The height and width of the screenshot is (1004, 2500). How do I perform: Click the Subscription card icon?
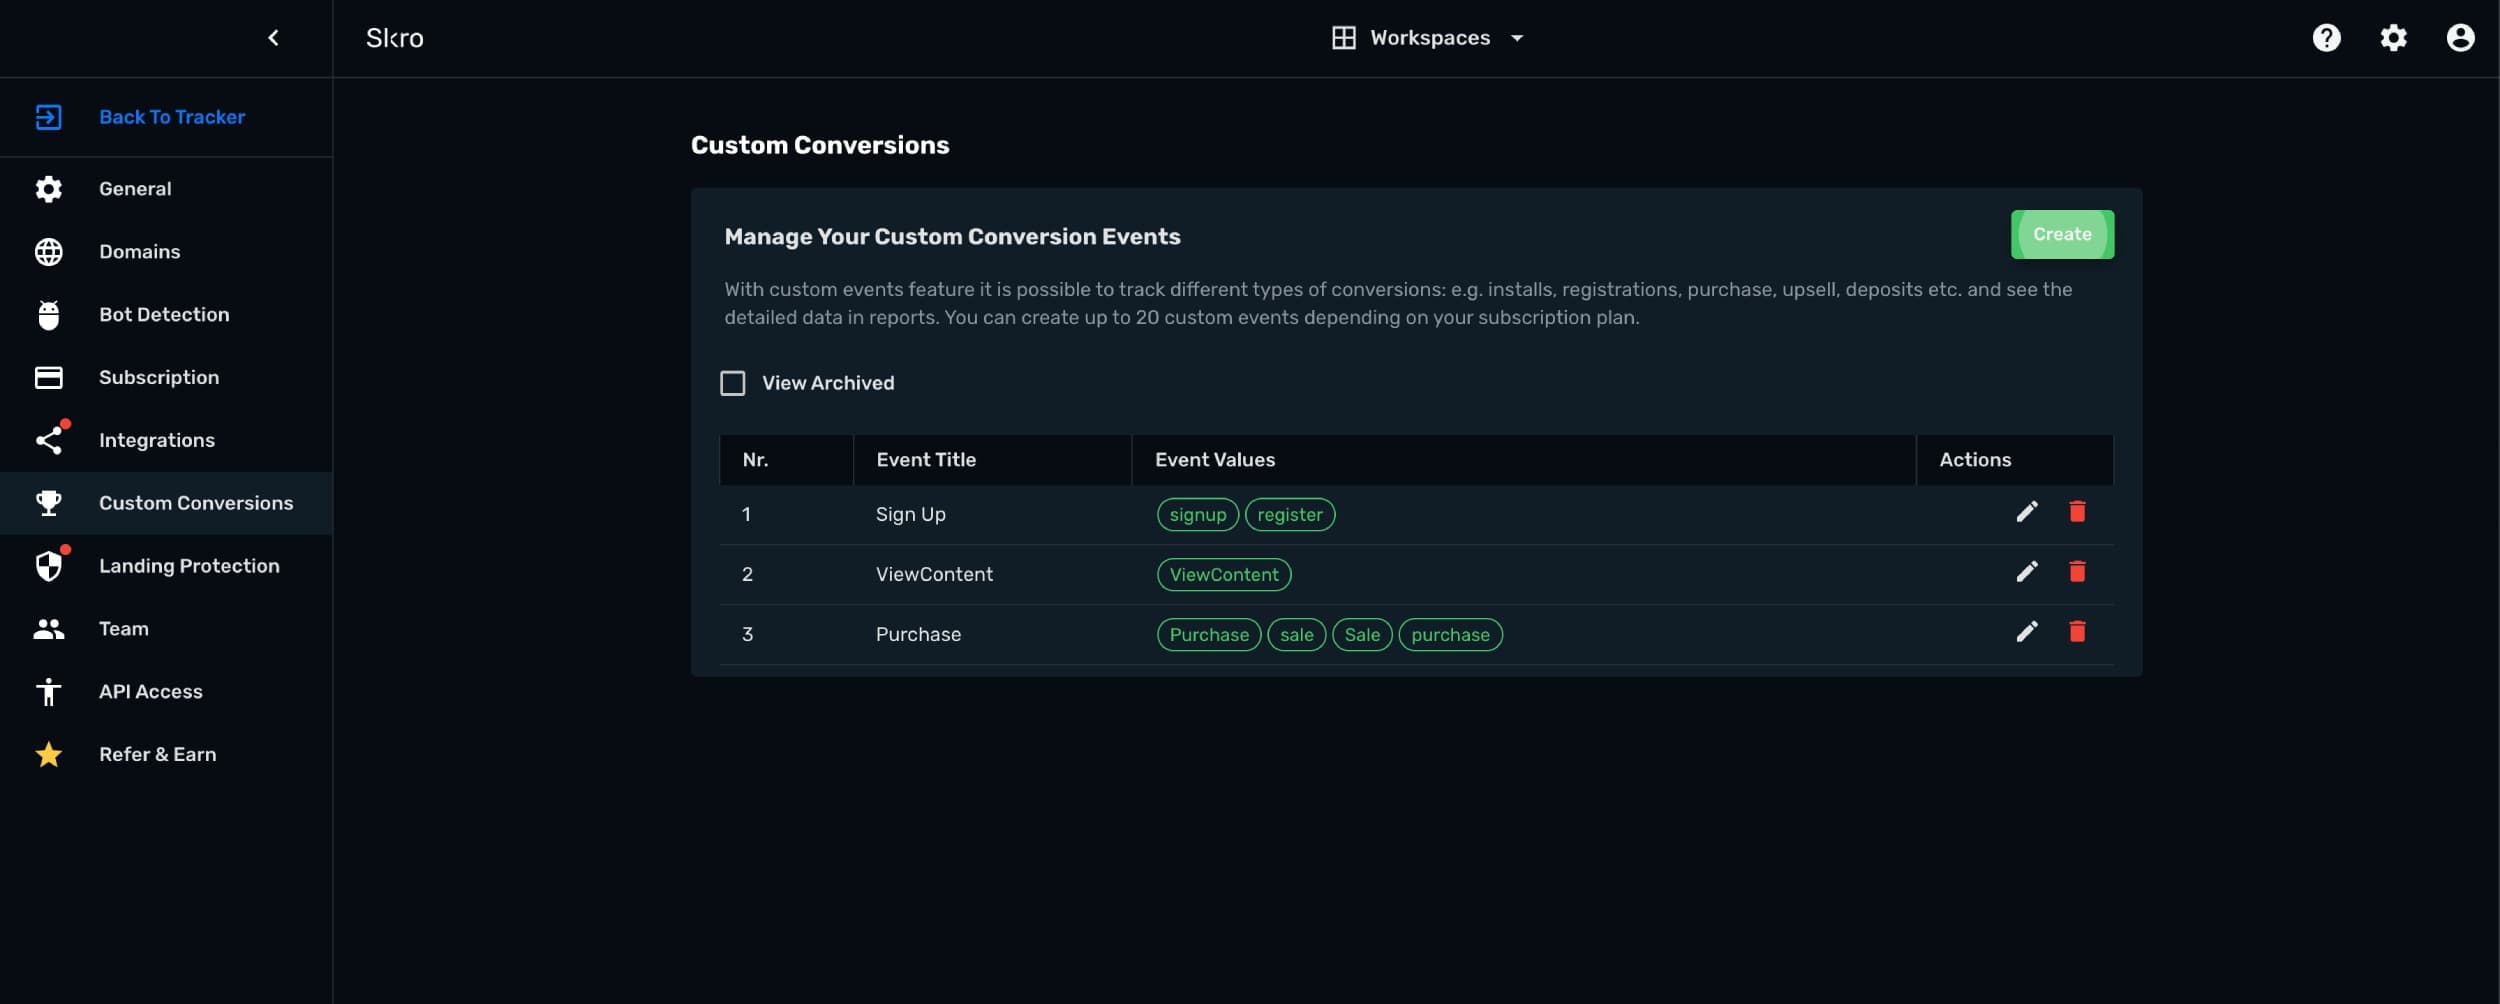click(48, 378)
